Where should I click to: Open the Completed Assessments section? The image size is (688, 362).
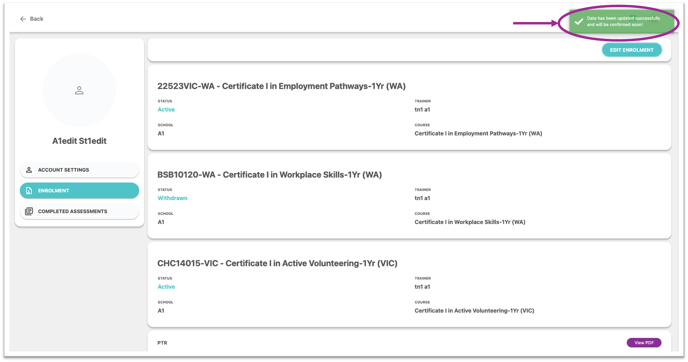pyautogui.click(x=79, y=211)
